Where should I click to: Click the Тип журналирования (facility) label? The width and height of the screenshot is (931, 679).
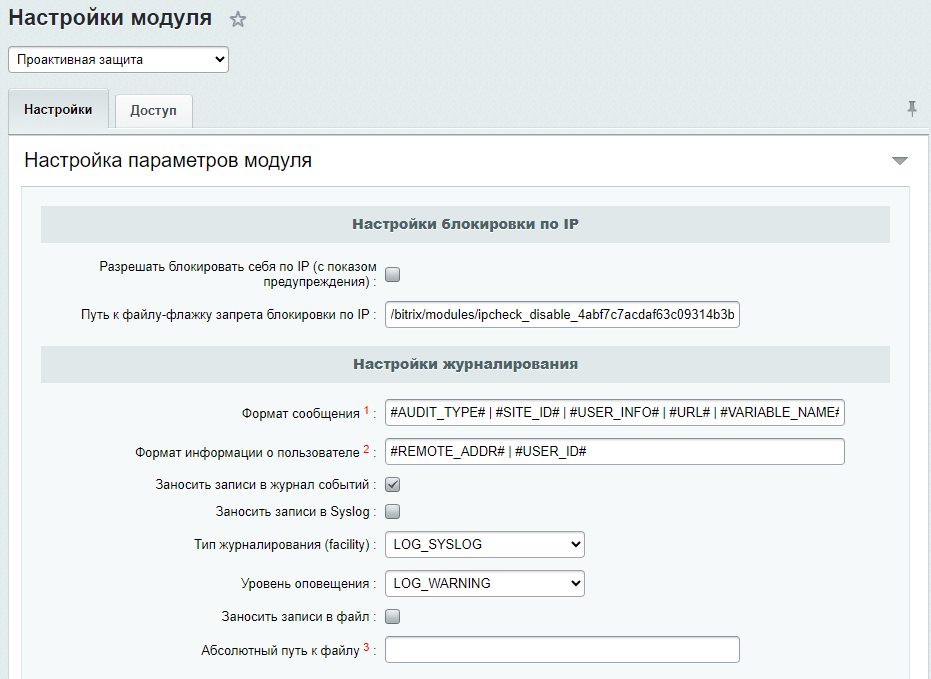pyautogui.click(x=281, y=544)
